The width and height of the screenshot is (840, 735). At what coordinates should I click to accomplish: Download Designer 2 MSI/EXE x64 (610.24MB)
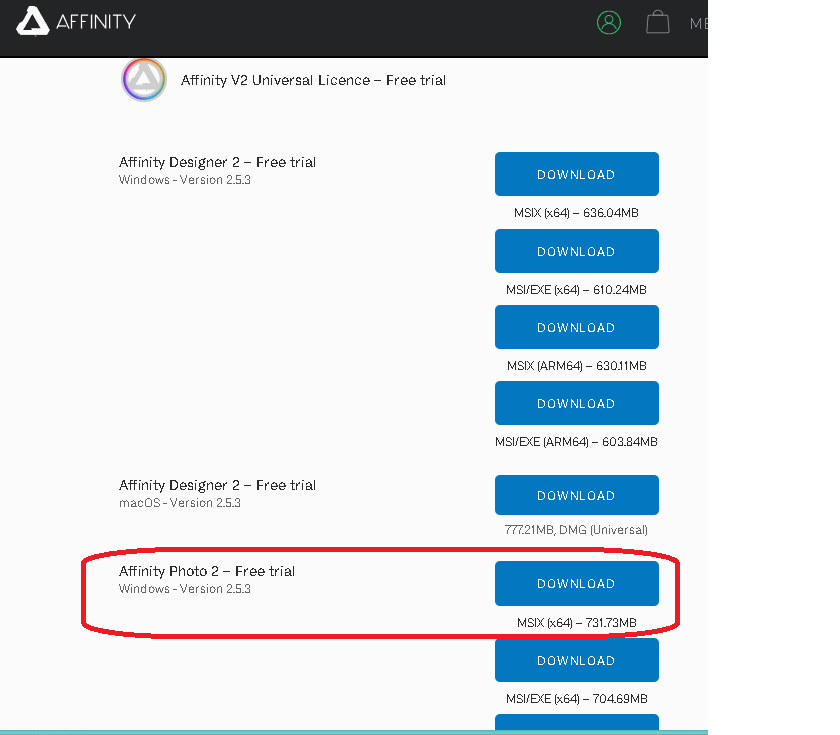[576, 251]
